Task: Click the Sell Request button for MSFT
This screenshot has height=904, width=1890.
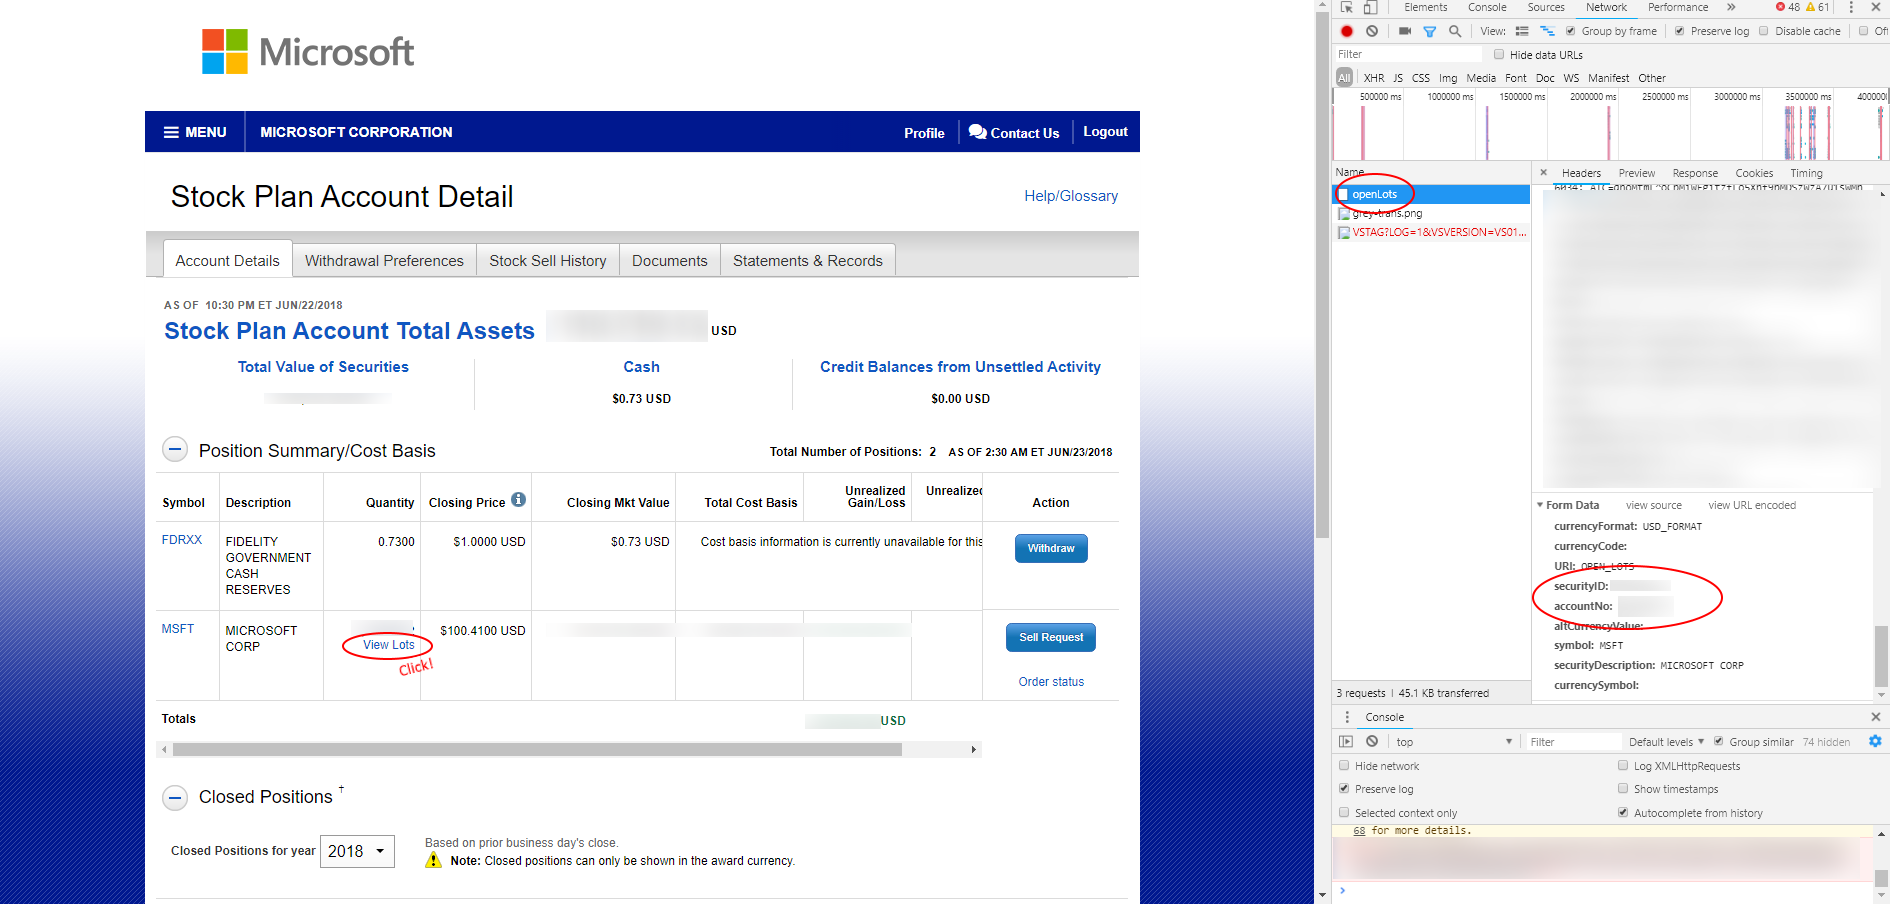Action: point(1051,637)
